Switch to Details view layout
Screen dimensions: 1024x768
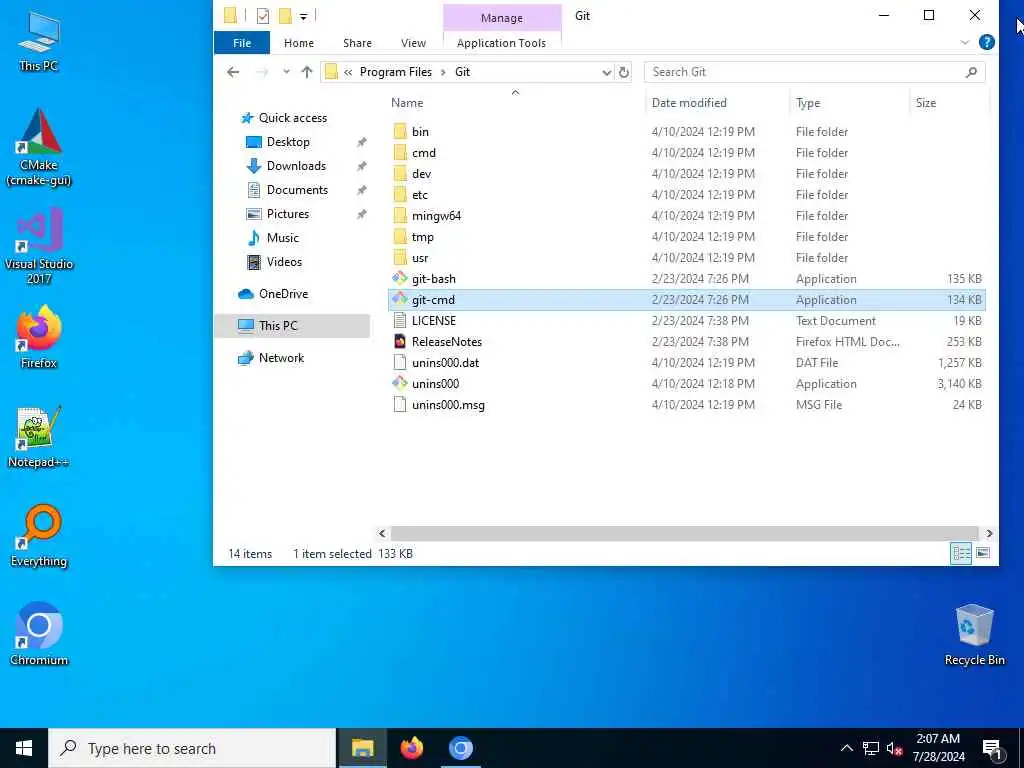point(961,554)
